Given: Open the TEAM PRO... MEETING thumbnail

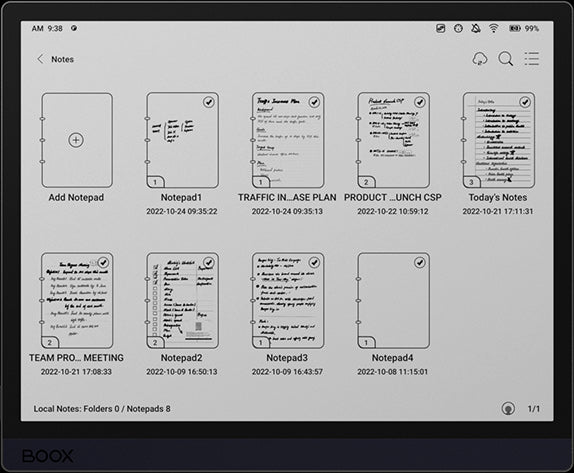Looking at the screenshot, I should coord(77,301).
